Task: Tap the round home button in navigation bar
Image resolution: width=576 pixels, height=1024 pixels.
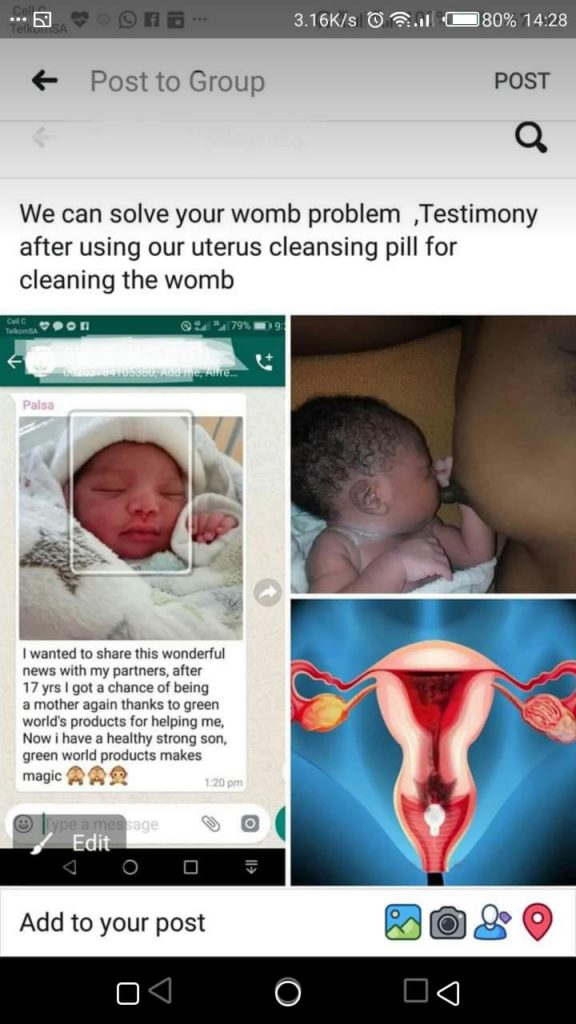Action: click(287, 992)
